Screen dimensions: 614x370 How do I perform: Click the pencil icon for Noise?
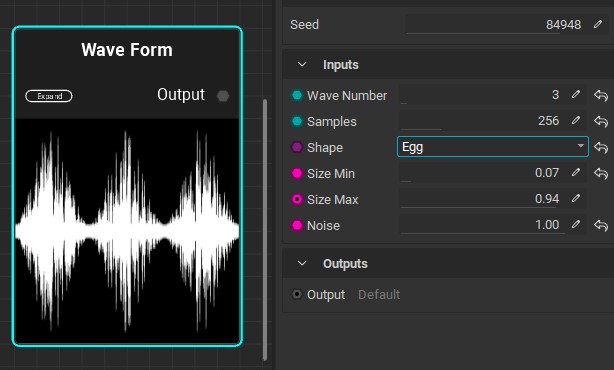[x=575, y=224]
